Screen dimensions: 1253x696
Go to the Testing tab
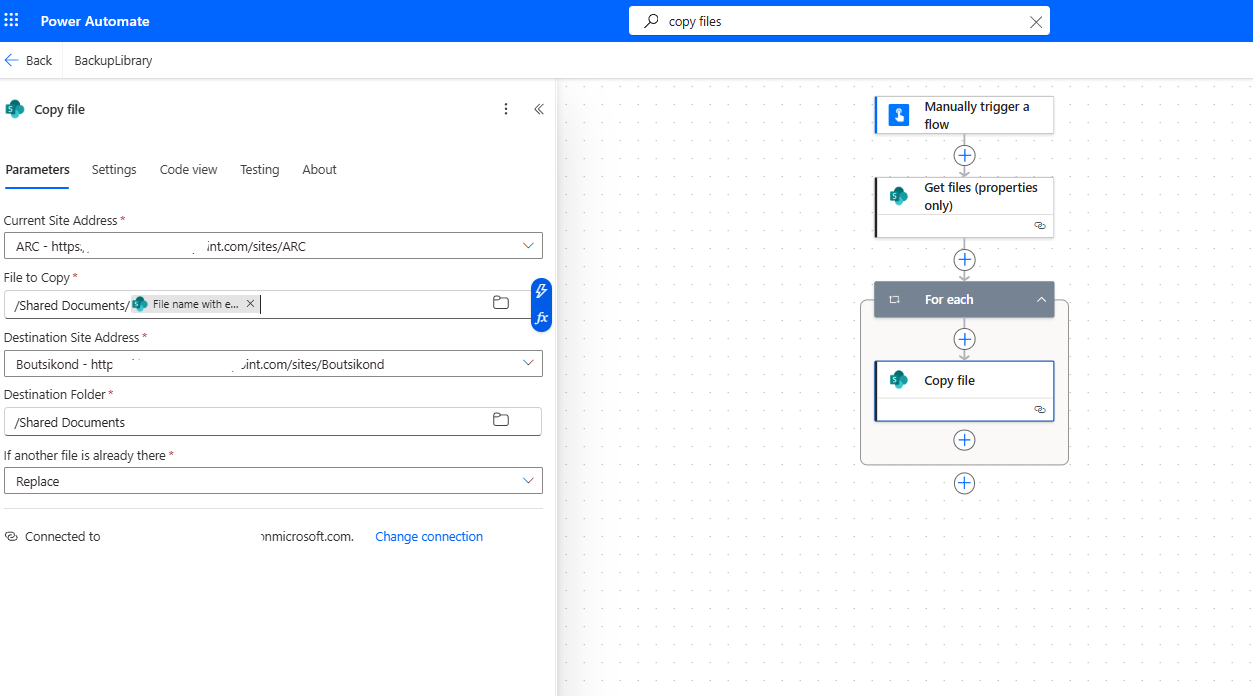[x=259, y=170]
